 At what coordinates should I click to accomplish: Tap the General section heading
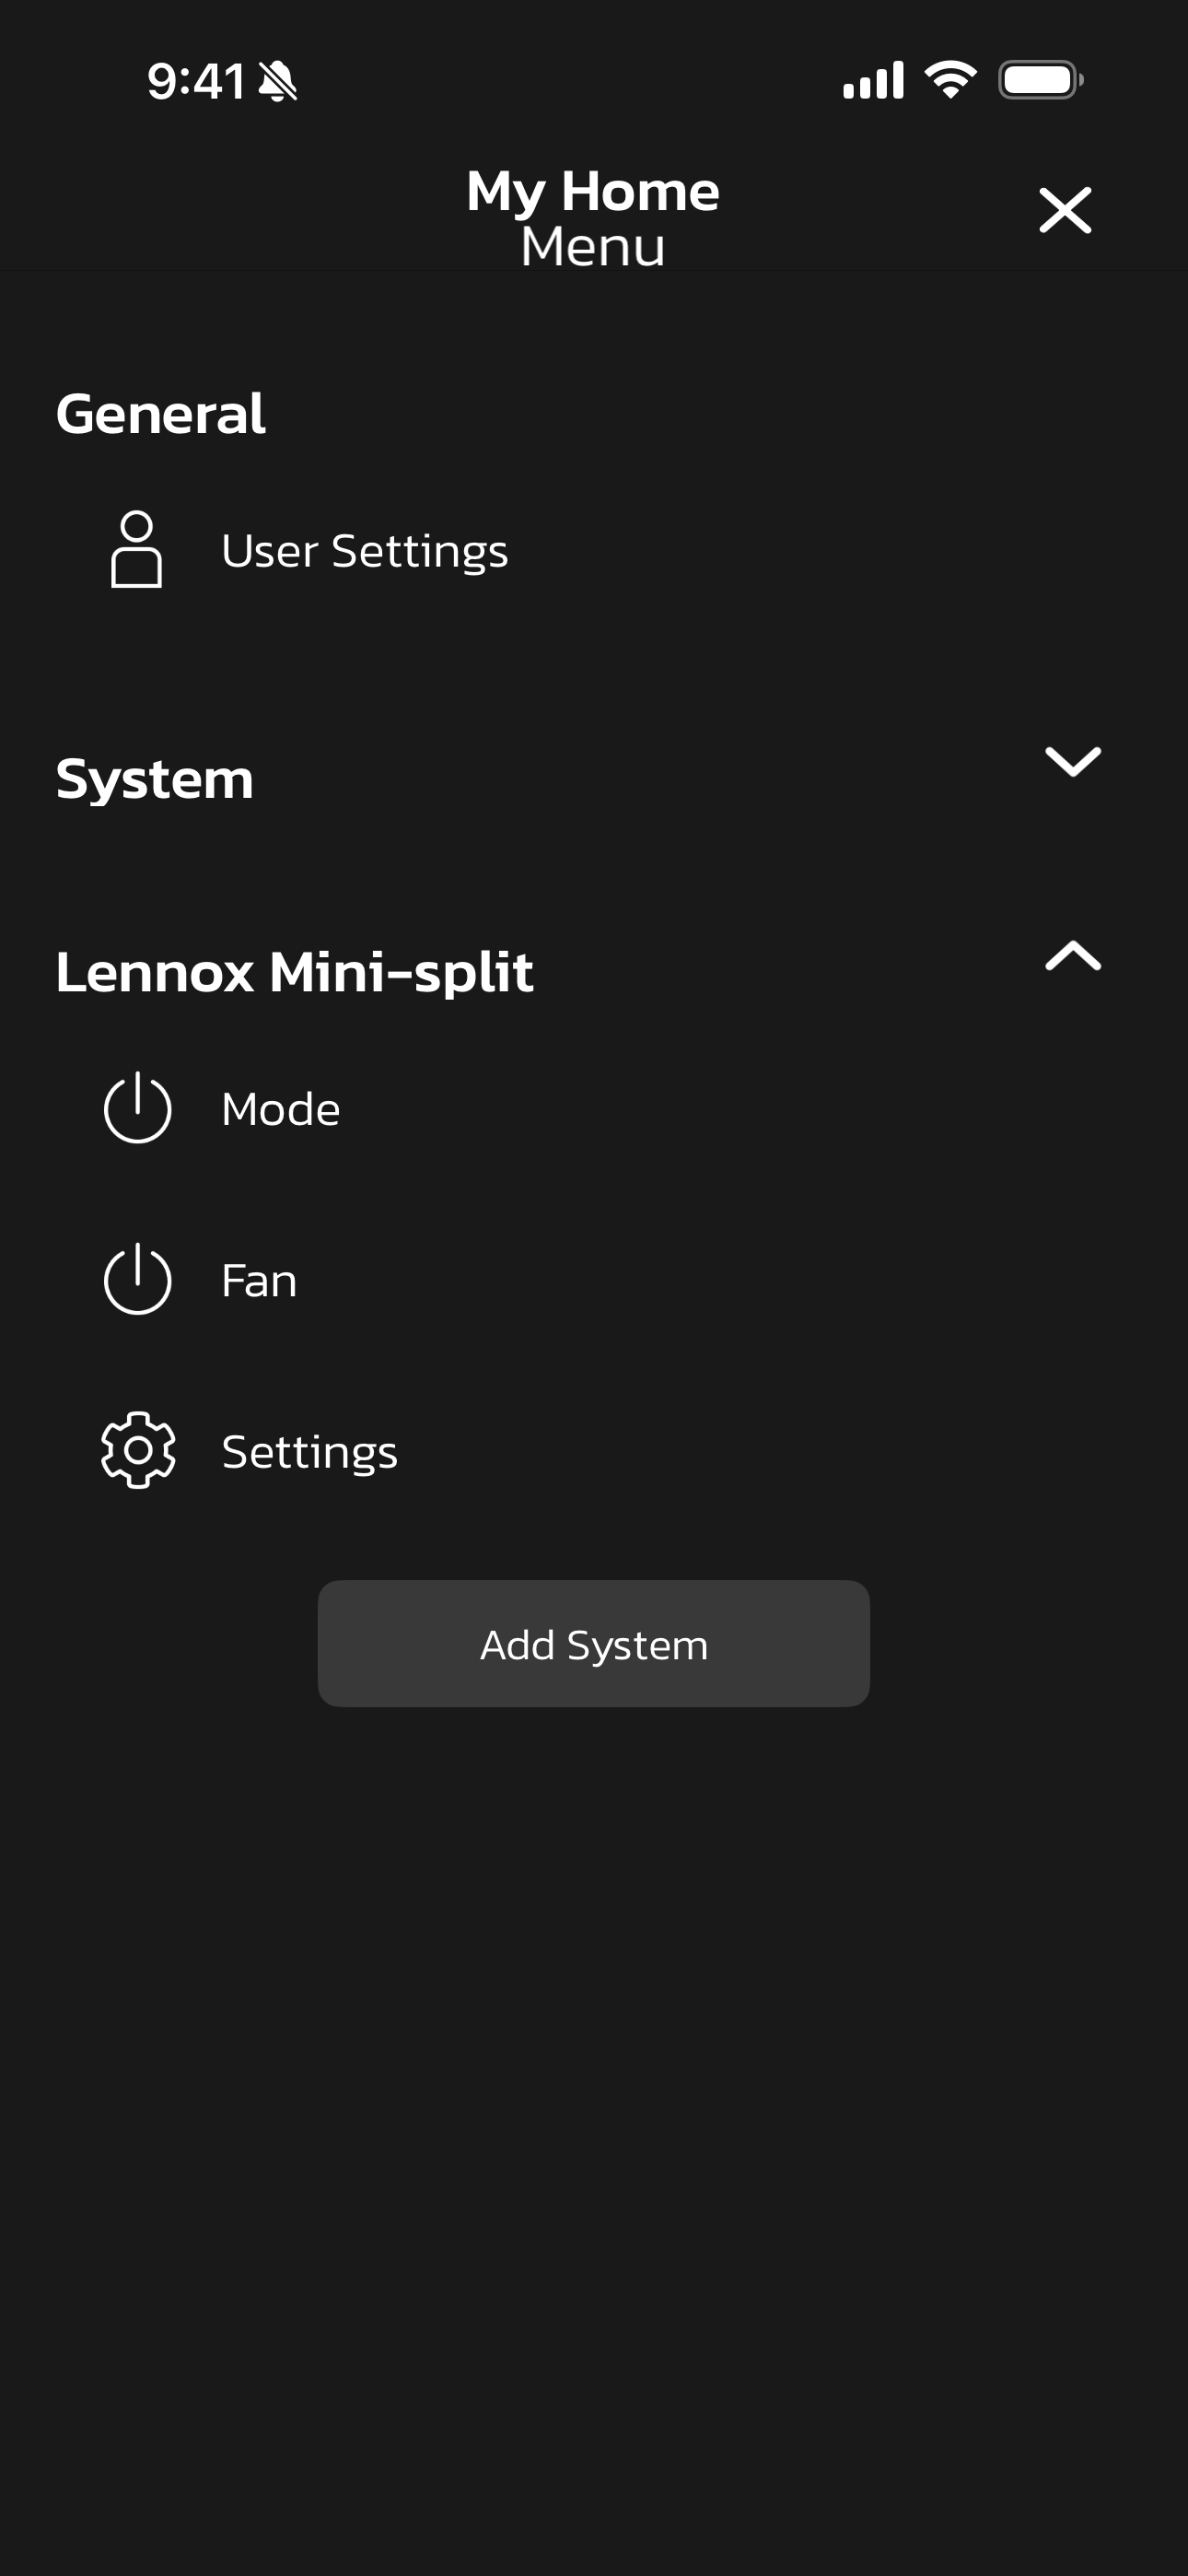[x=161, y=413]
